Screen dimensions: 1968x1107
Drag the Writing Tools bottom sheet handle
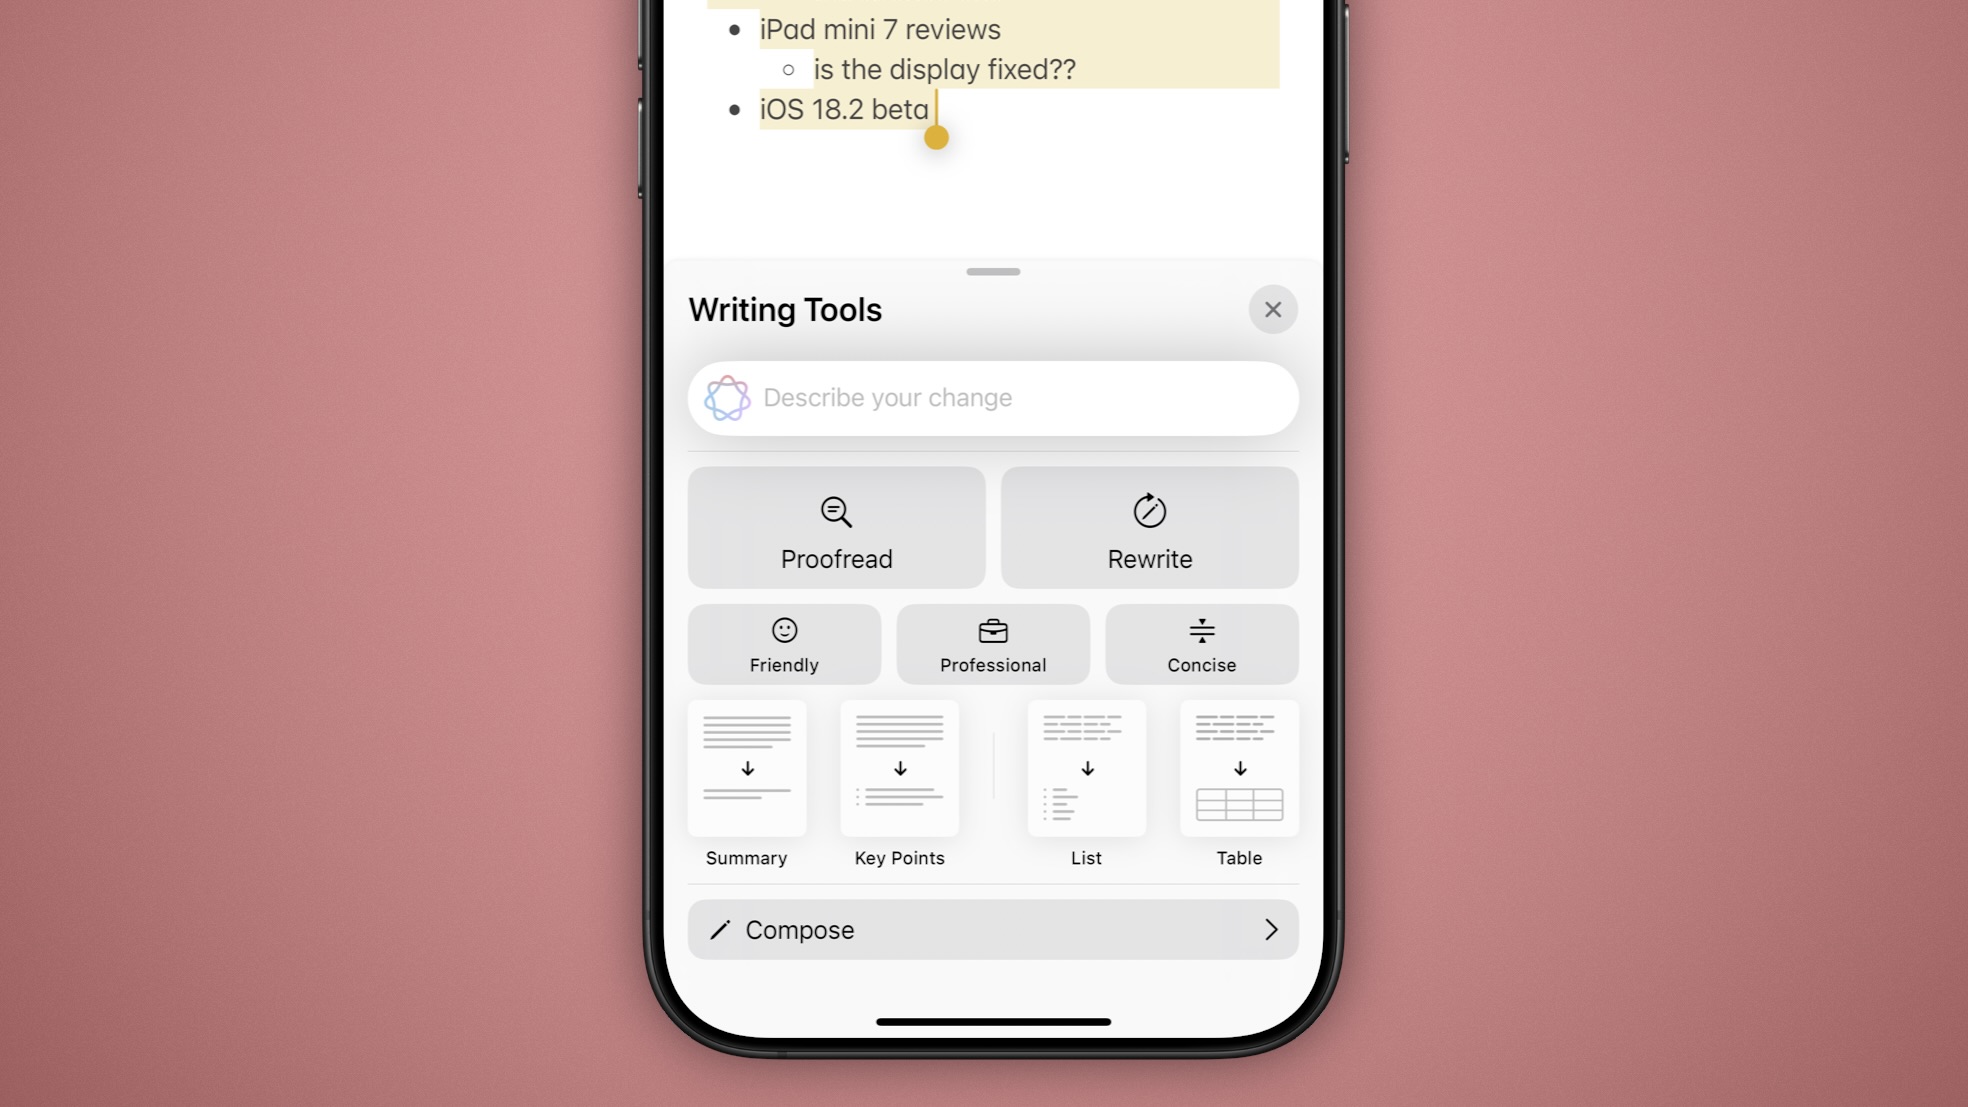[x=993, y=272]
